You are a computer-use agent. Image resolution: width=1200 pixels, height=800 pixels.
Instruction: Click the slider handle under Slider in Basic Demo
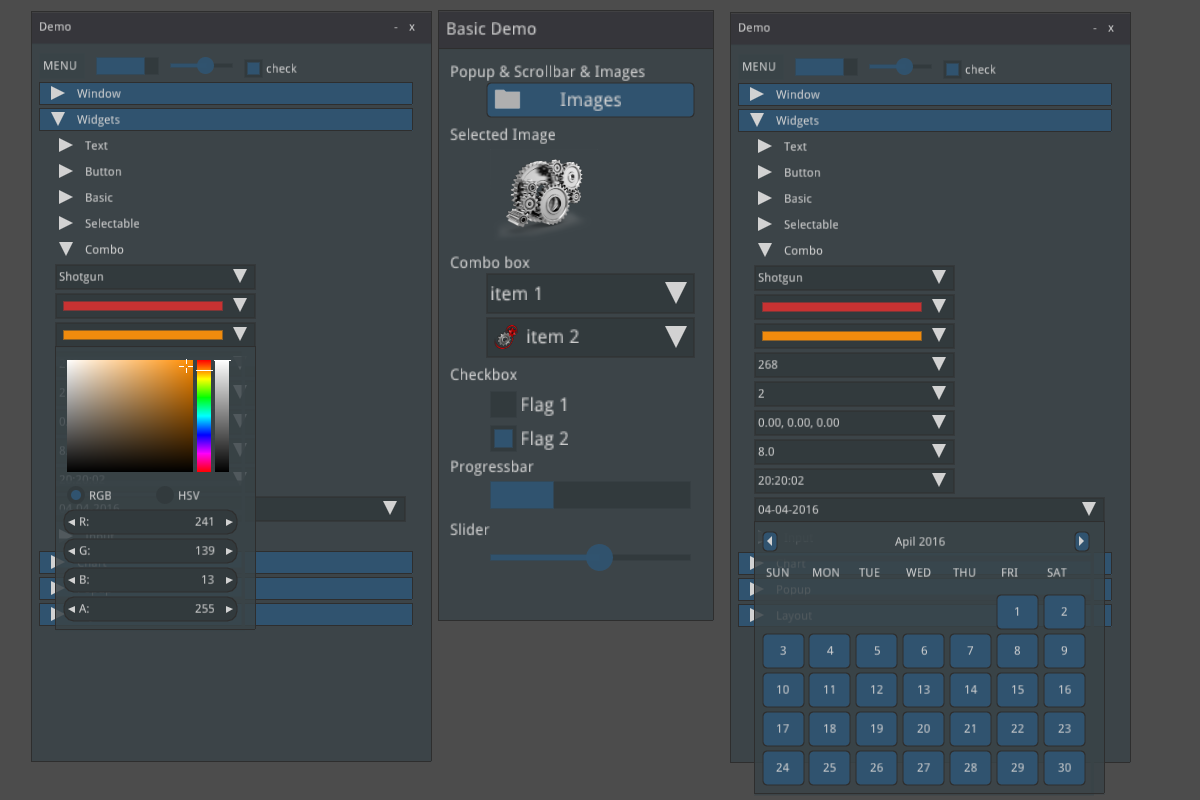[599, 557]
